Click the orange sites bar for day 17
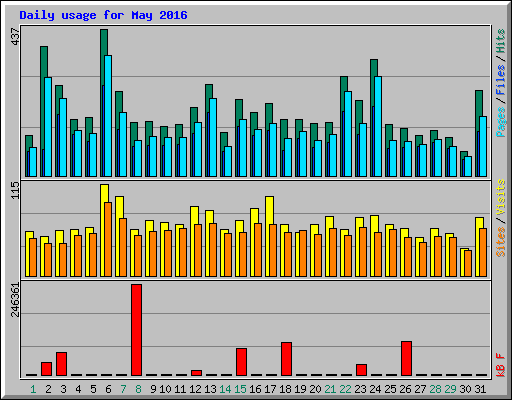The width and height of the screenshot is (512, 400). (273, 250)
